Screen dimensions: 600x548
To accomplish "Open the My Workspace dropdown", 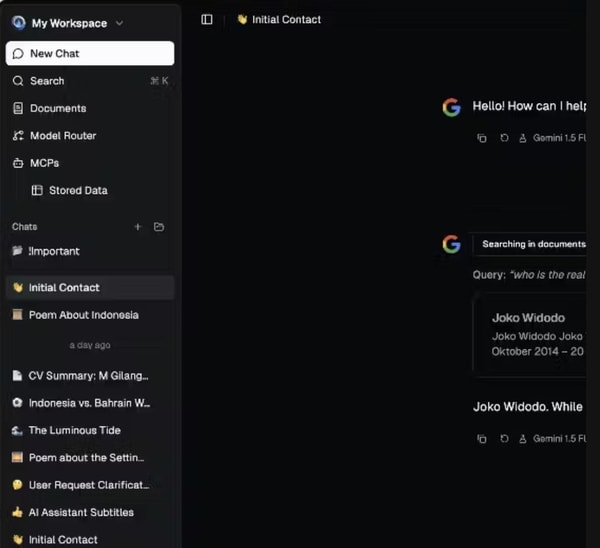I will (x=68, y=23).
